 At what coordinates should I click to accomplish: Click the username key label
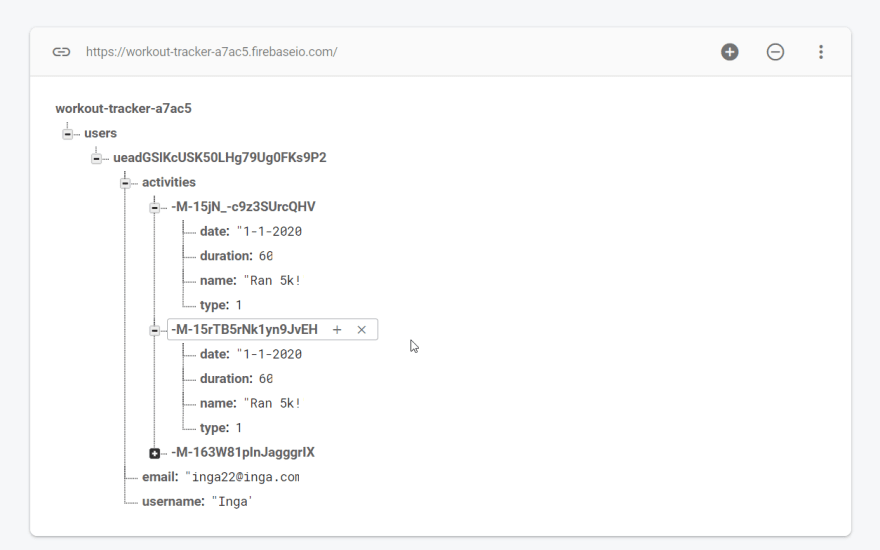173,502
